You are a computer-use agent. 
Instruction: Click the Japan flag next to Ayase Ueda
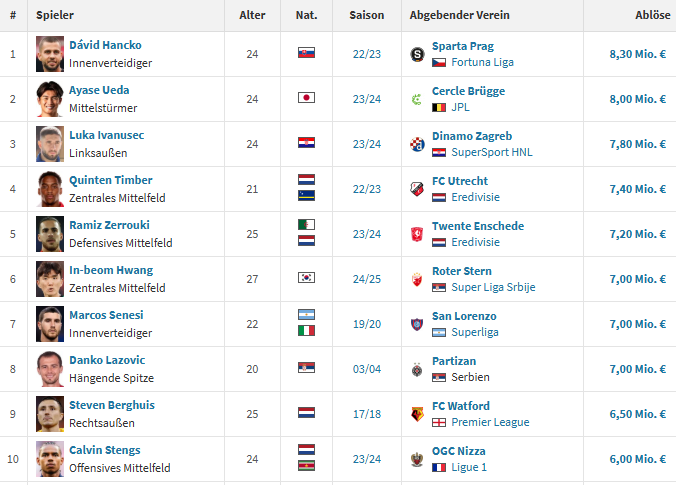pos(307,98)
